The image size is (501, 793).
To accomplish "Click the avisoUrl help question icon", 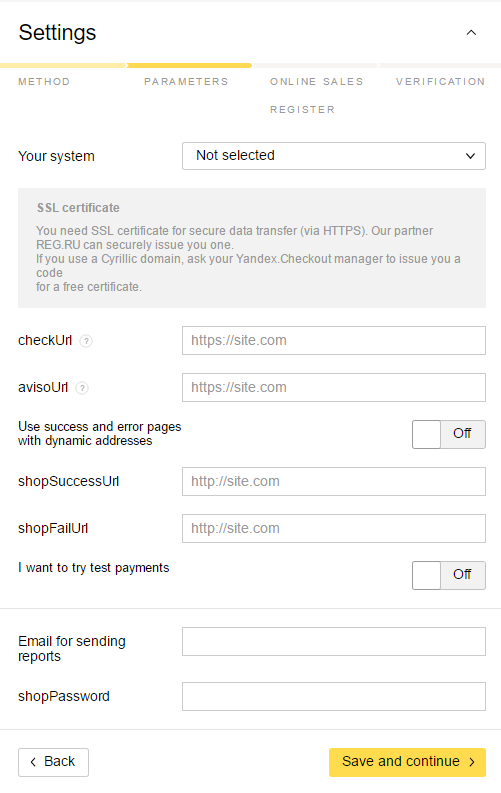I will click(82, 388).
